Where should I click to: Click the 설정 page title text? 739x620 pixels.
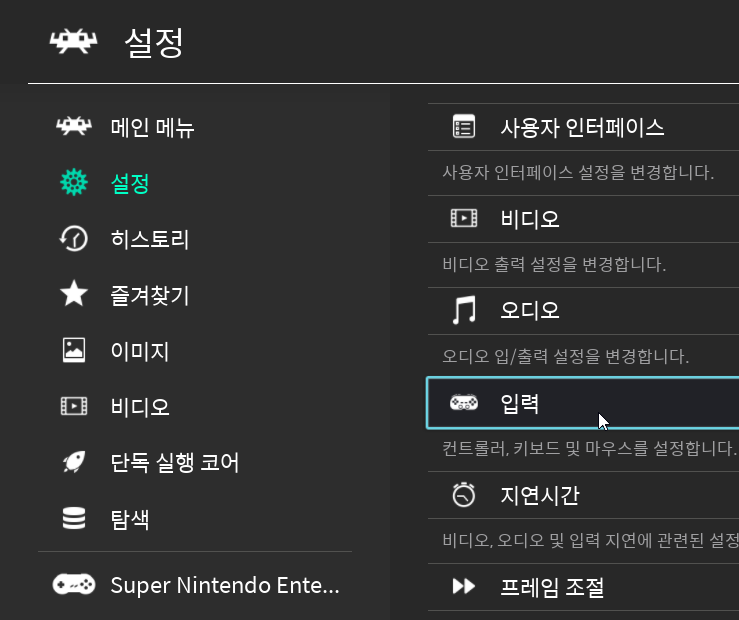click(x=154, y=42)
